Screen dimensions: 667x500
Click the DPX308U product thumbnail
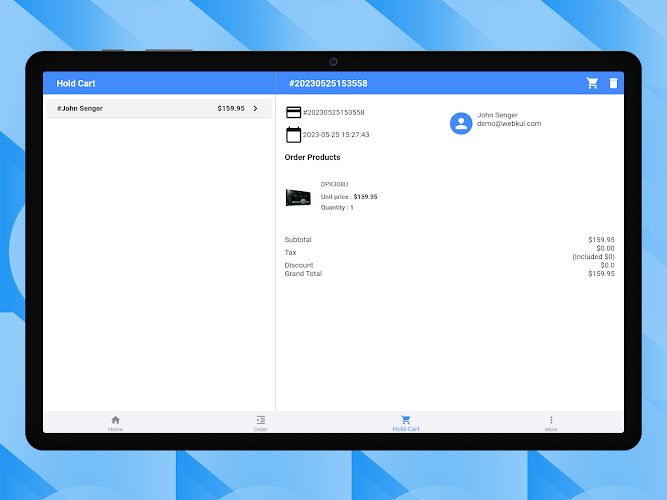298,197
